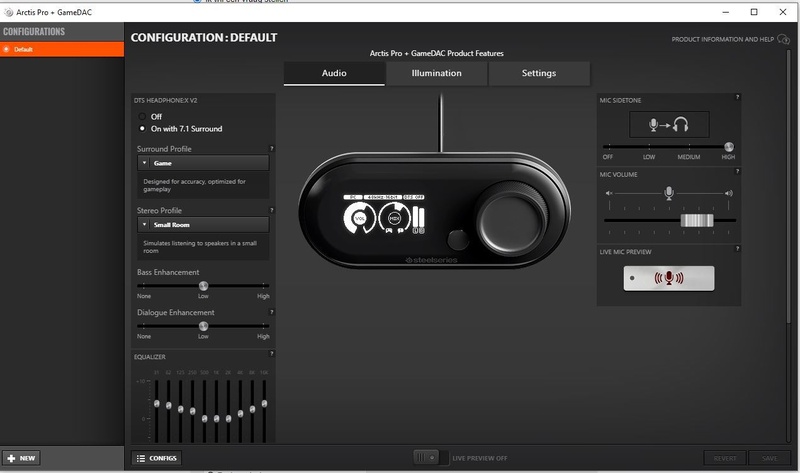Adjust the Dialogue Enhancement slider handle
This screenshot has width=800, height=473.
click(x=203, y=326)
